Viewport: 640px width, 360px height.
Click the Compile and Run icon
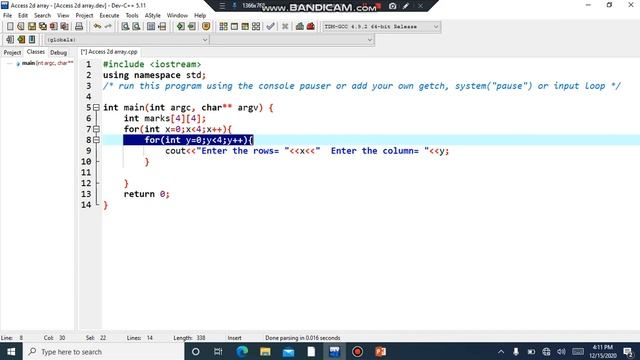click(245, 27)
